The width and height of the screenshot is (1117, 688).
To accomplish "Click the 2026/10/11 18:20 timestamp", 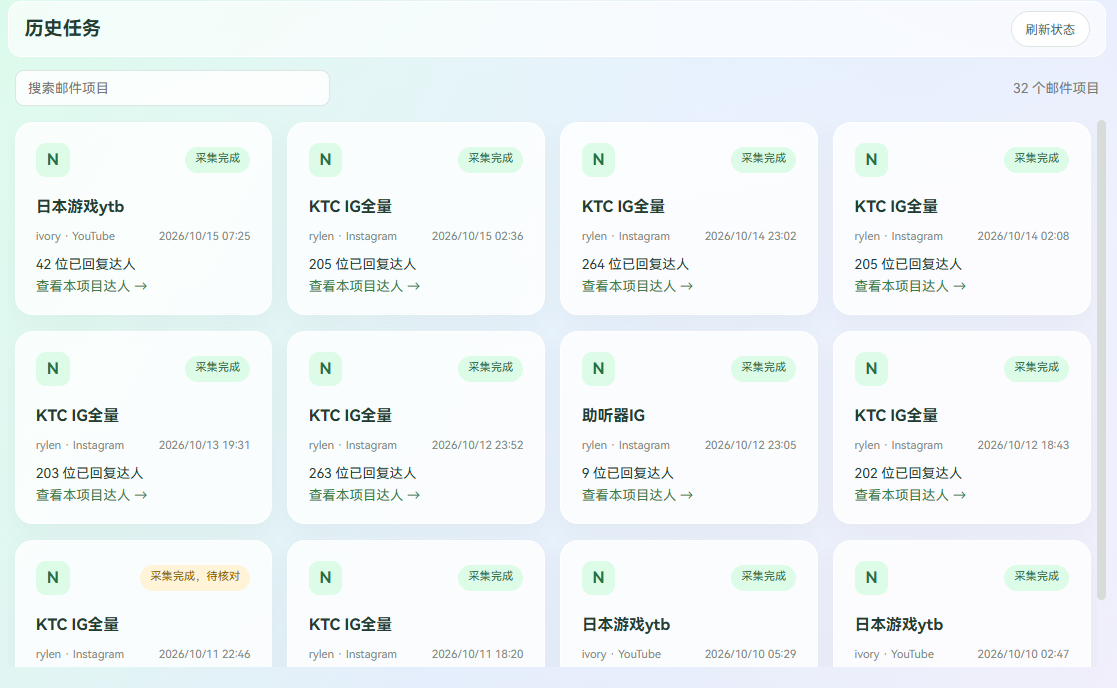I will tap(477, 654).
